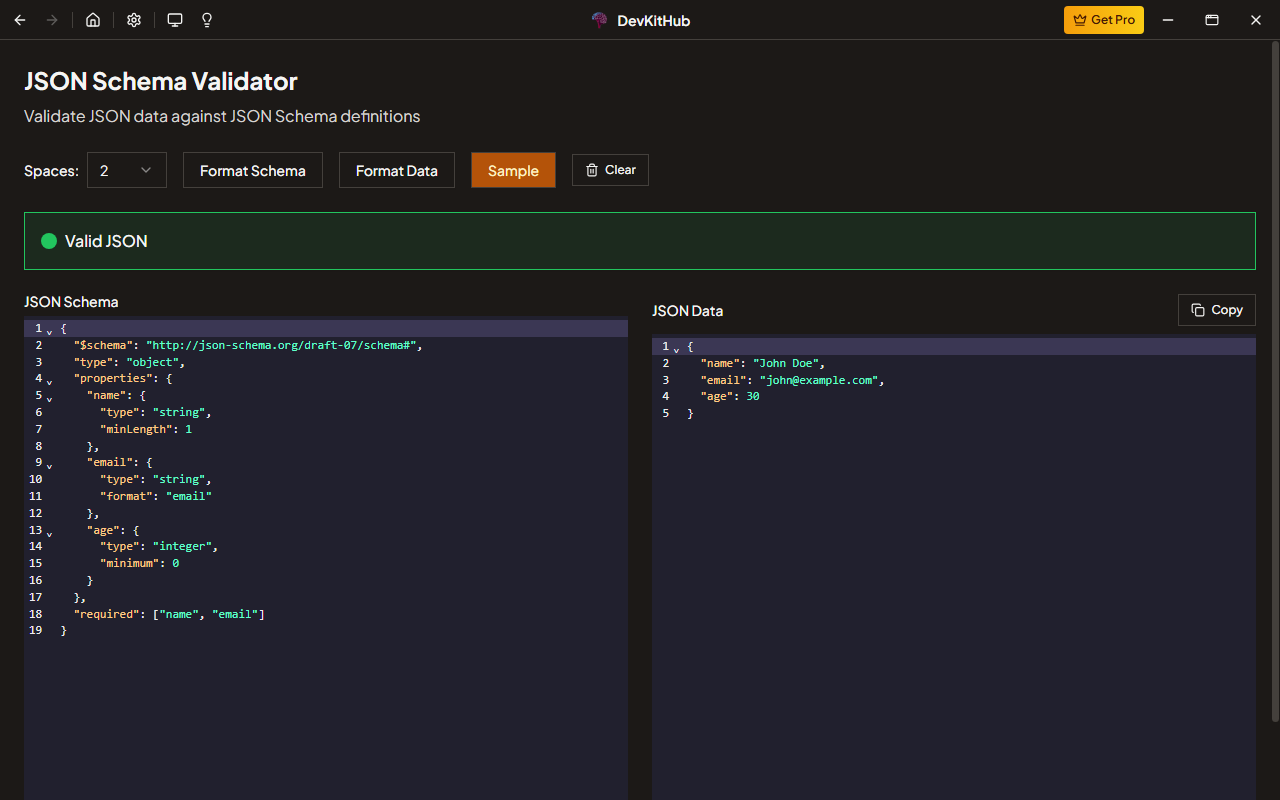Click the monitor display icon
The width and height of the screenshot is (1280, 800).
[x=175, y=20]
